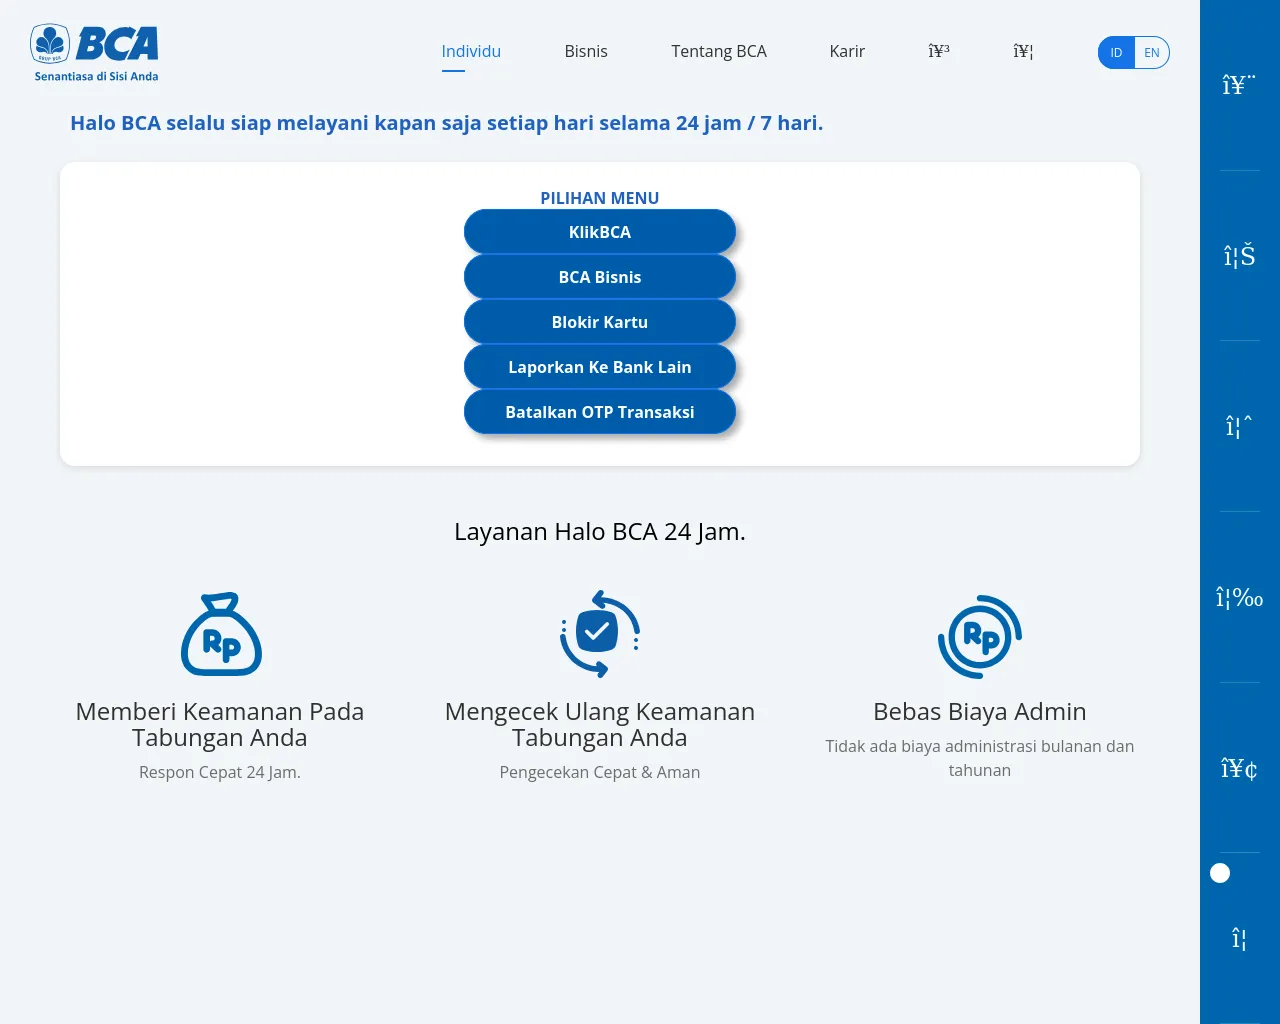
Task: Click the blue sidebar icon 'î¥¢'
Action: pos(1239,768)
